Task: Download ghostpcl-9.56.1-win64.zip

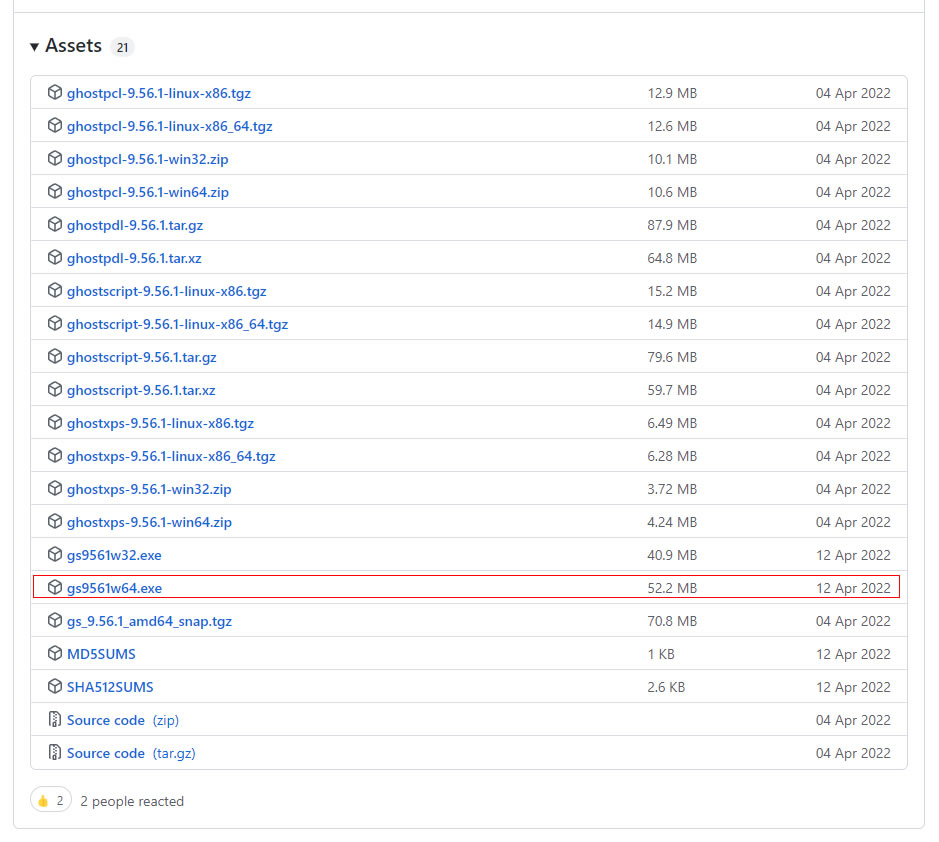Action: pyautogui.click(x=148, y=192)
